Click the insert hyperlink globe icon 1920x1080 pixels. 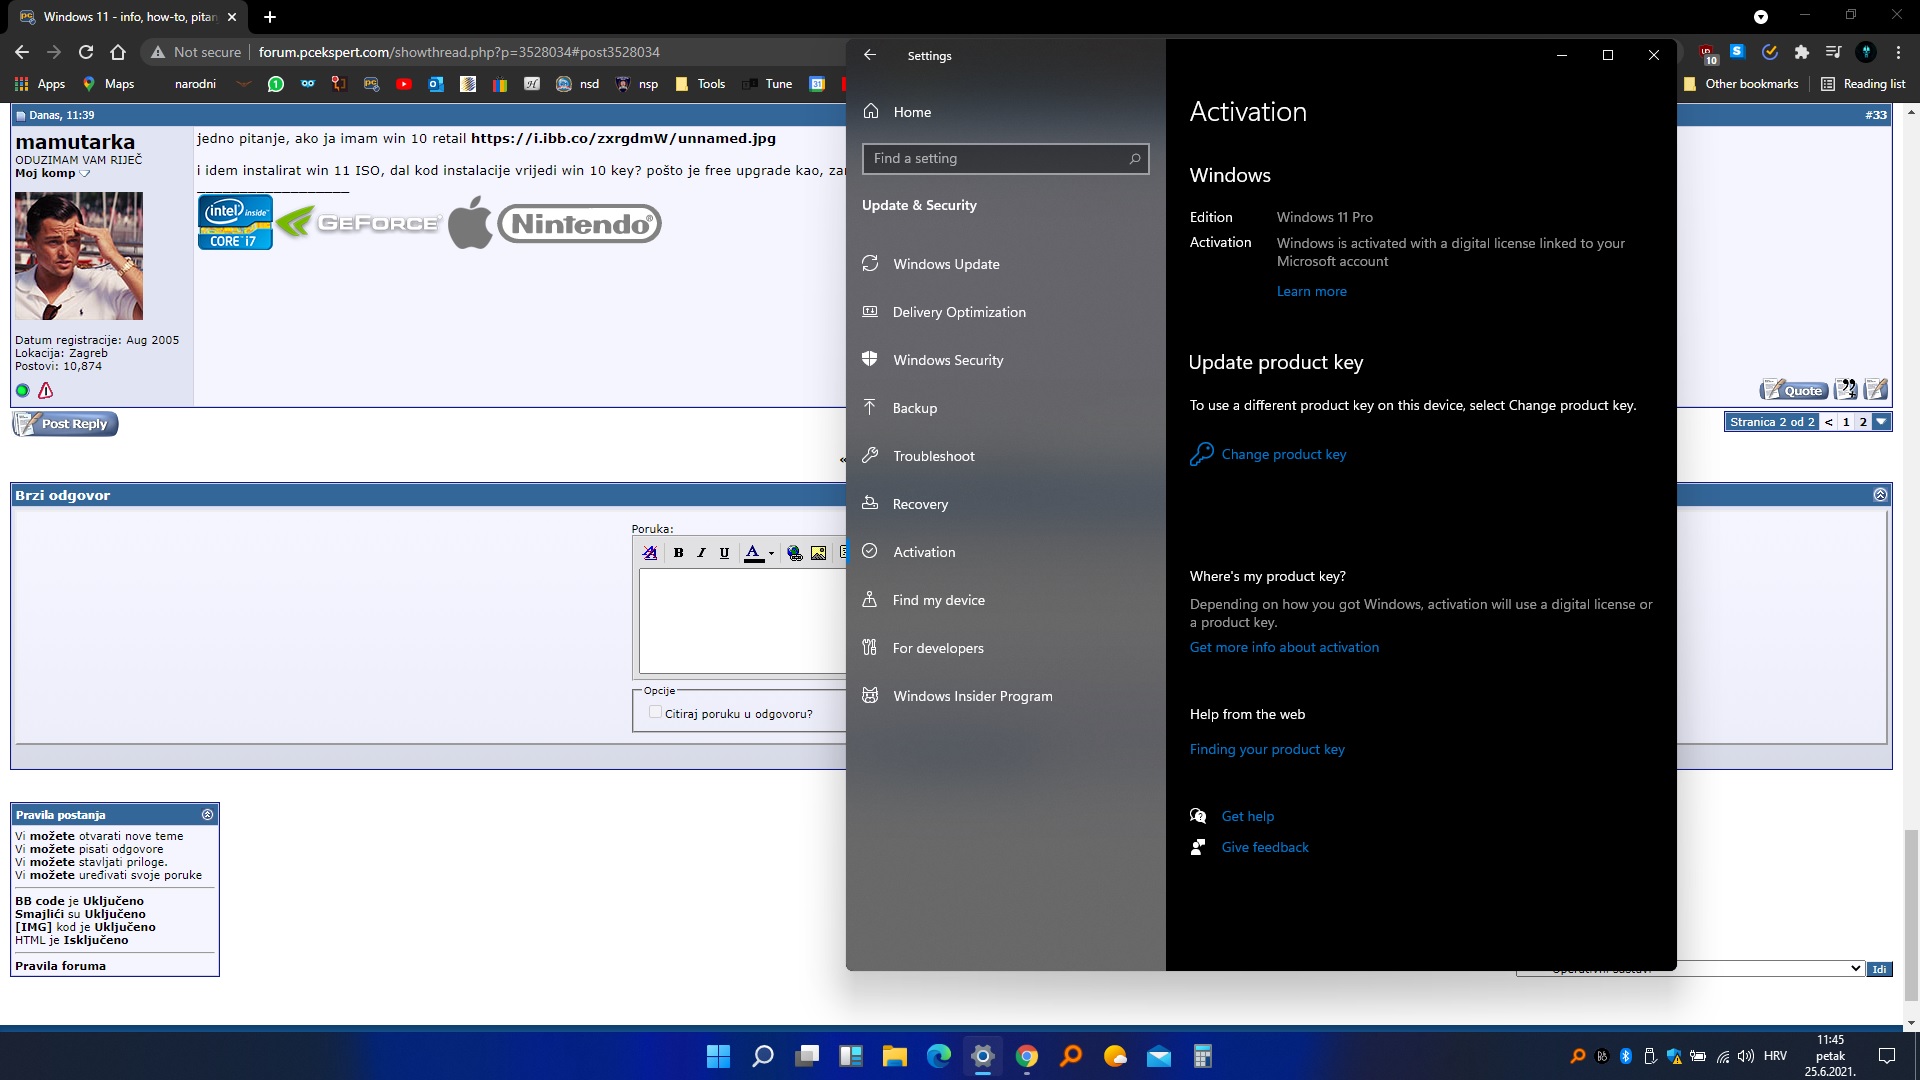[x=795, y=553]
